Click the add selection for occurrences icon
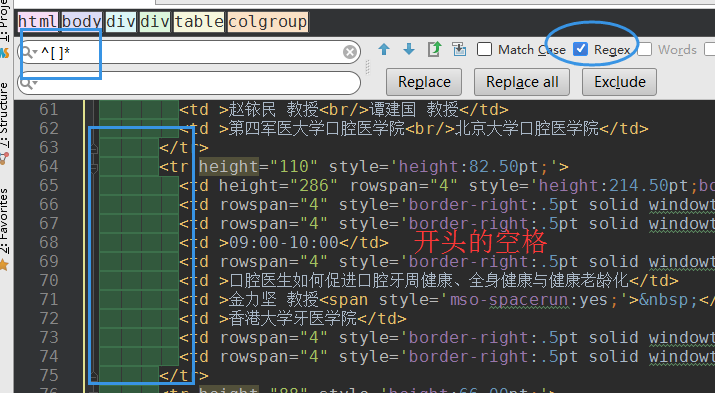Viewport: 715px width, 393px height. [x=459, y=49]
